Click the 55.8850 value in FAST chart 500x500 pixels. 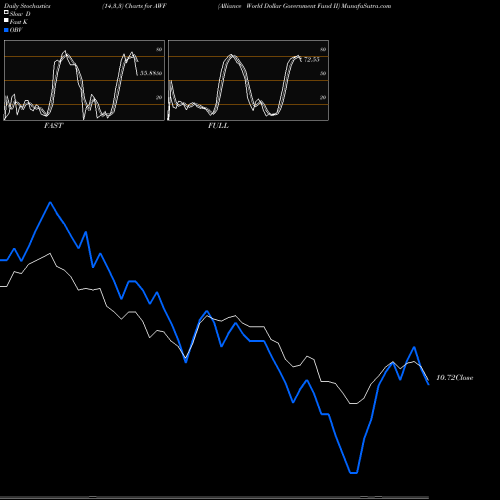click(x=151, y=73)
